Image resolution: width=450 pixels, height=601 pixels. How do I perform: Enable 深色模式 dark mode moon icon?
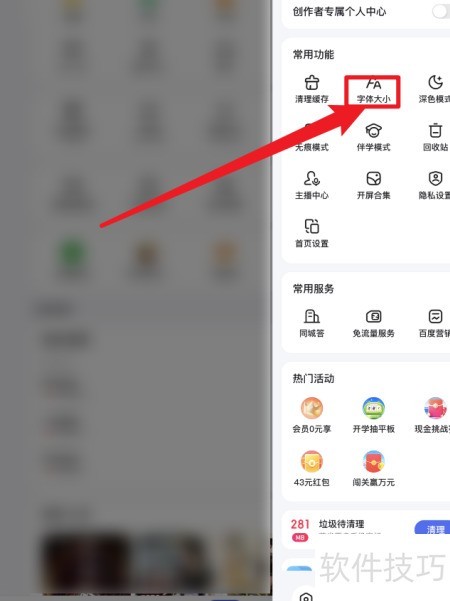(435, 90)
